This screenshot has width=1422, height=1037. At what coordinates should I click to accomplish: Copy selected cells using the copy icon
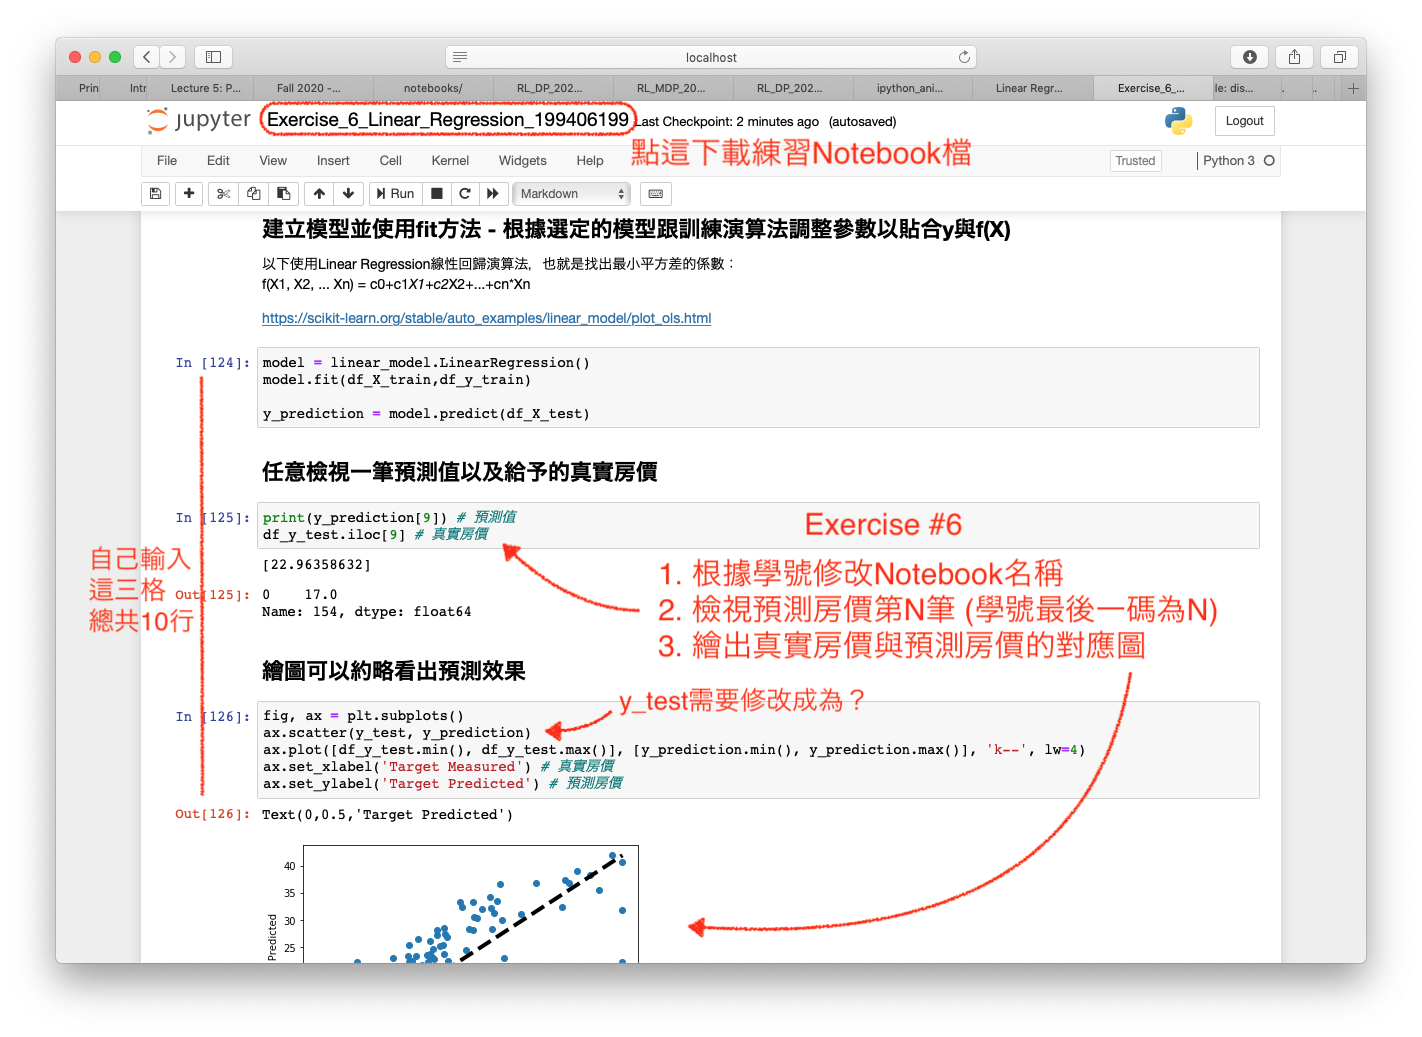pyautogui.click(x=254, y=194)
